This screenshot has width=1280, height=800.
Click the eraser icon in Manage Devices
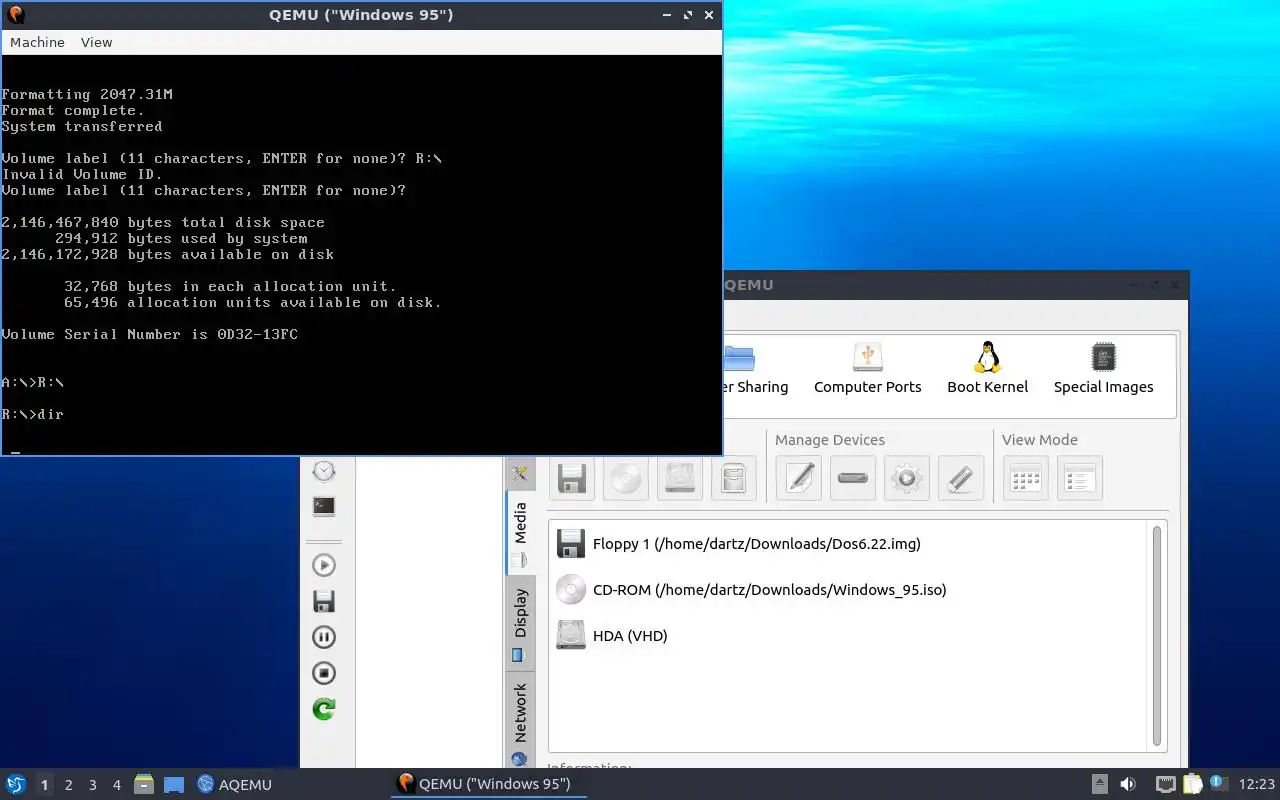[x=961, y=478]
